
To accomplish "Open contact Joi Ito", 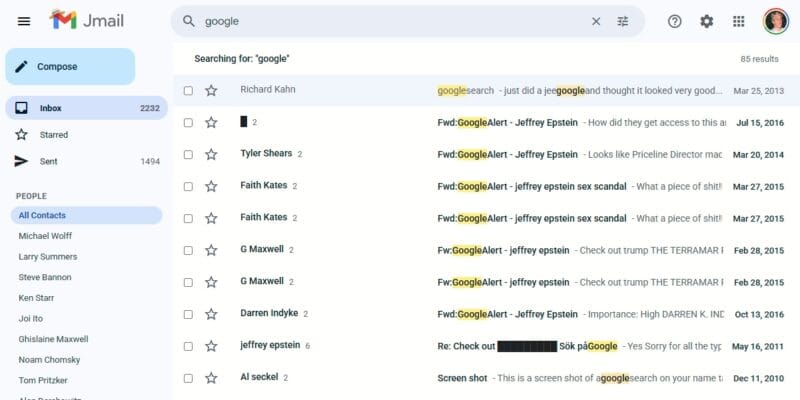I will [31, 318].
